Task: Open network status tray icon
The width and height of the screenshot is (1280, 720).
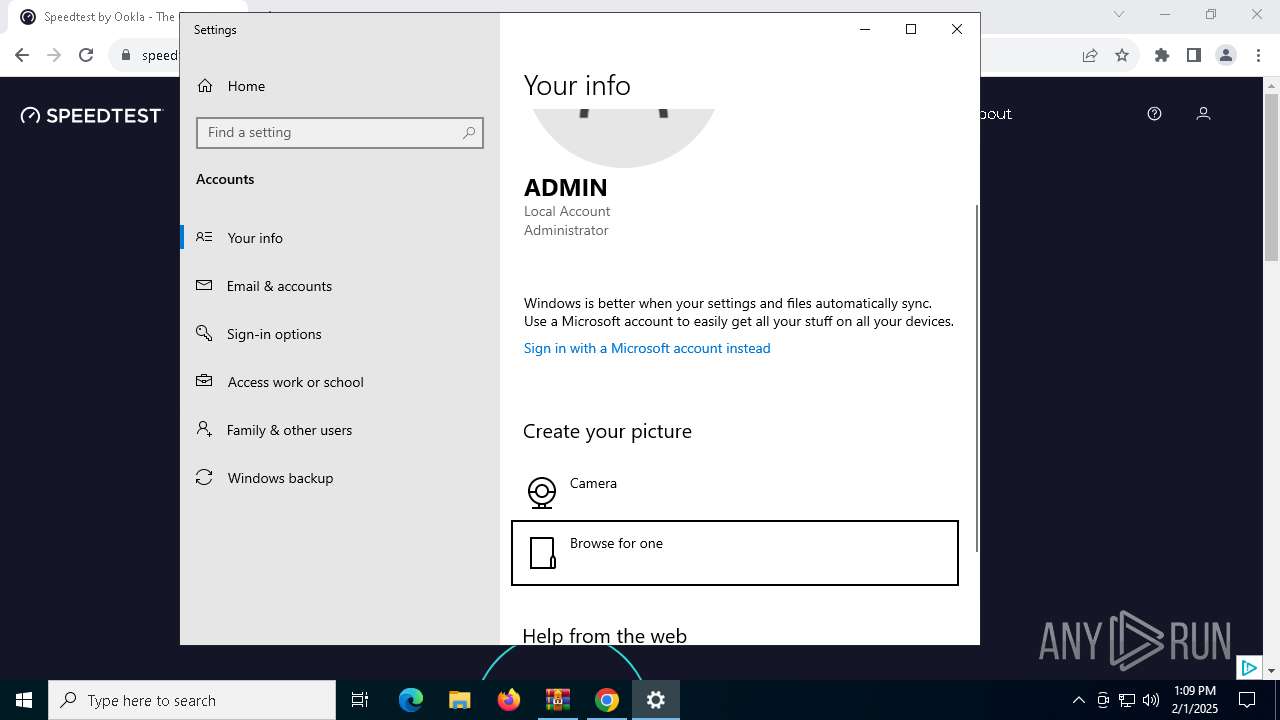Action: pos(1127,700)
